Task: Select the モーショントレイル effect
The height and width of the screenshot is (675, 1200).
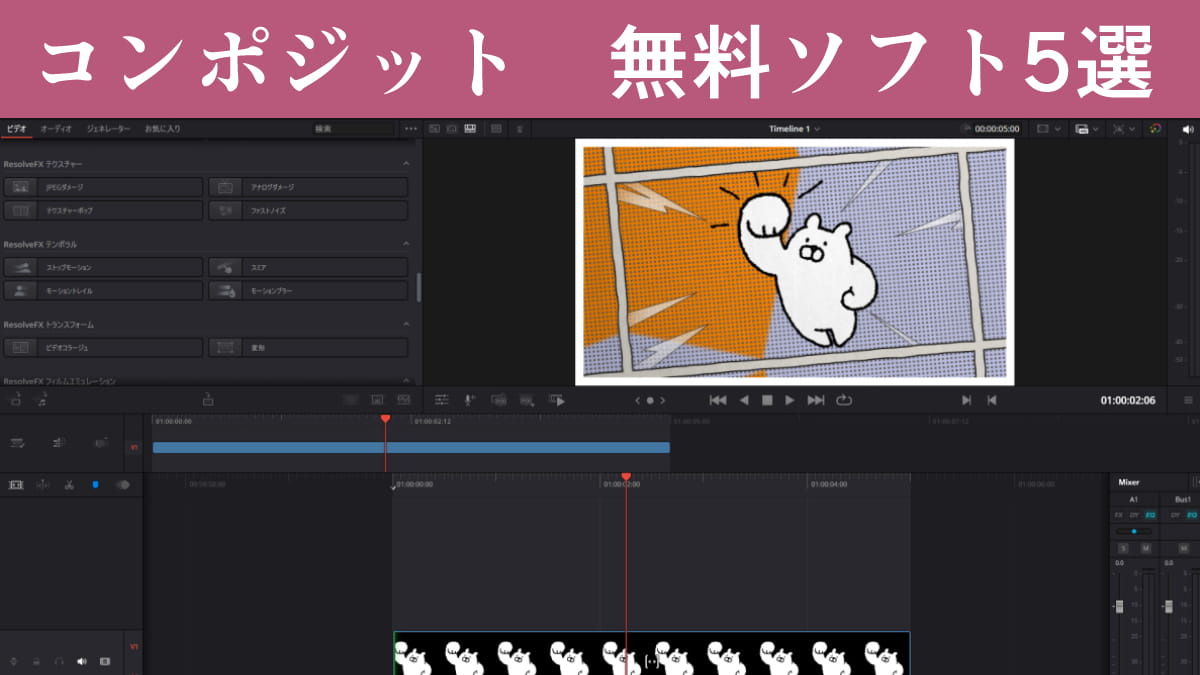Action: (104, 291)
